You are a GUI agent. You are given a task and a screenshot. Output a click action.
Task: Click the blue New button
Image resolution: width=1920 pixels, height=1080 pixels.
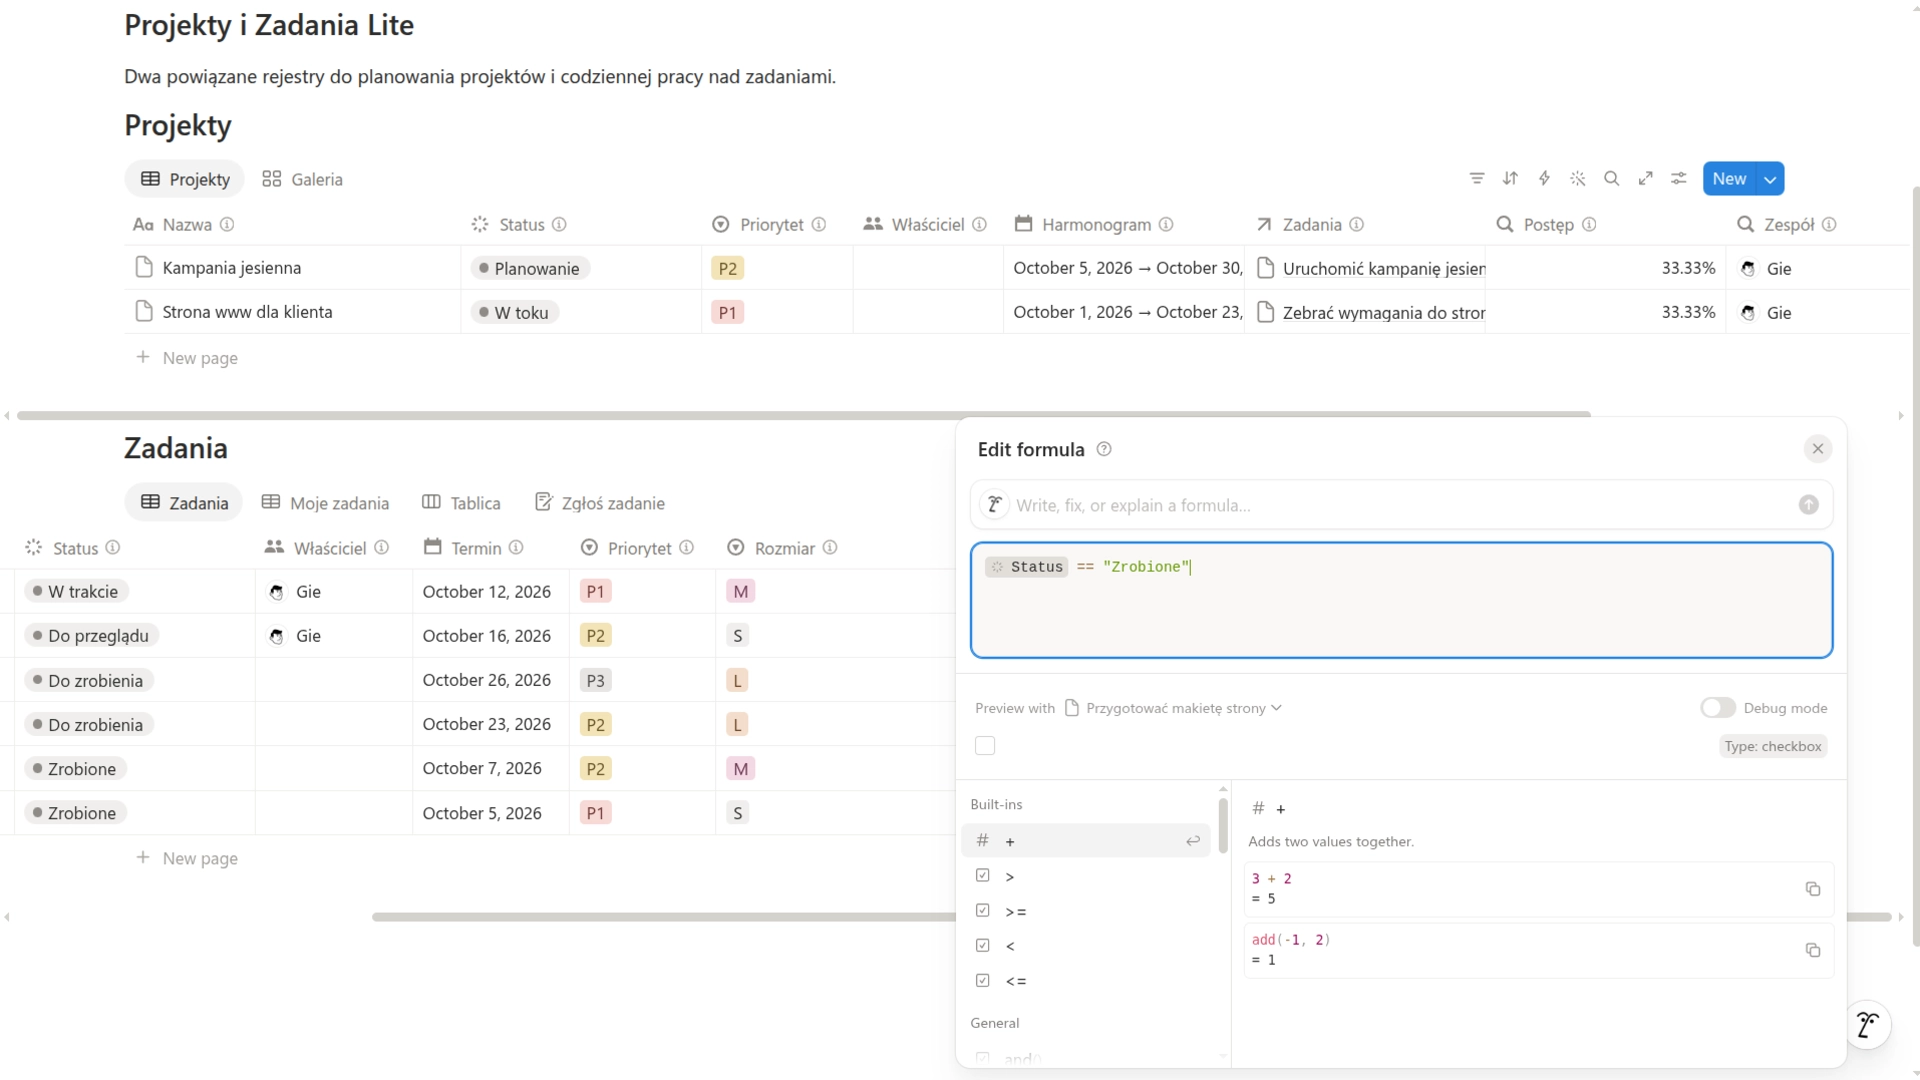[1729, 179]
